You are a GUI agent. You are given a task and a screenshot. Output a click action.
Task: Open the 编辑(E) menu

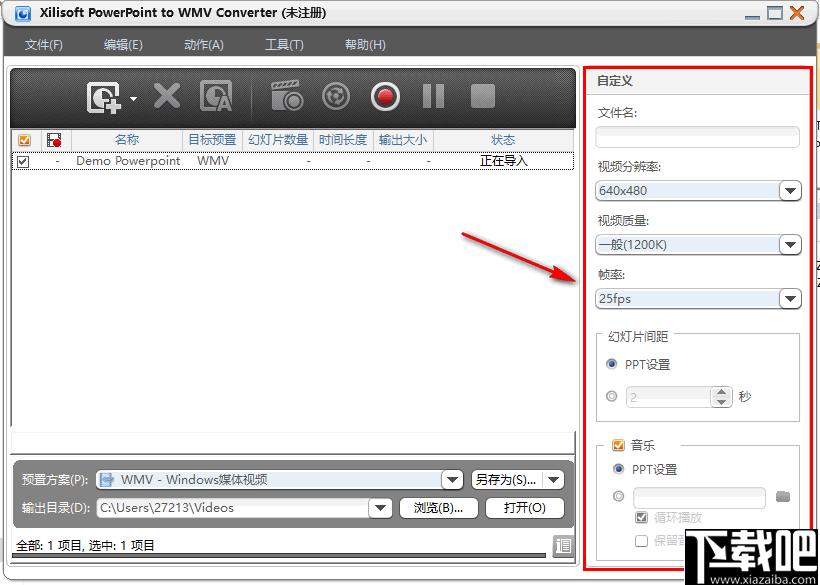pos(123,45)
